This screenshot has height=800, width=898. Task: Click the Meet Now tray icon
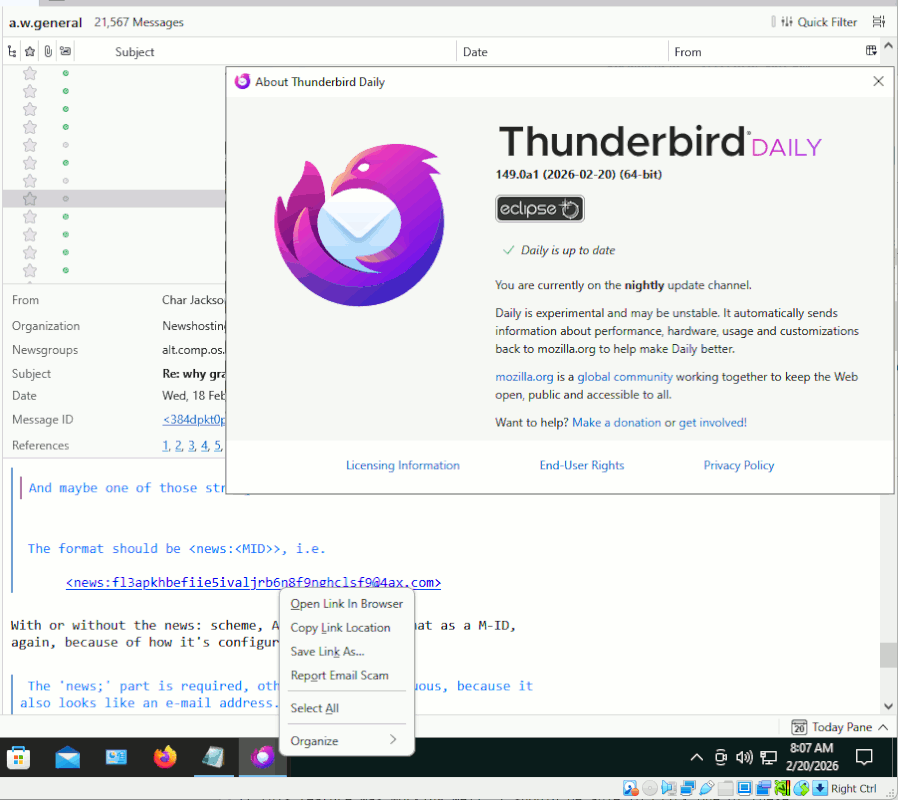[720, 758]
